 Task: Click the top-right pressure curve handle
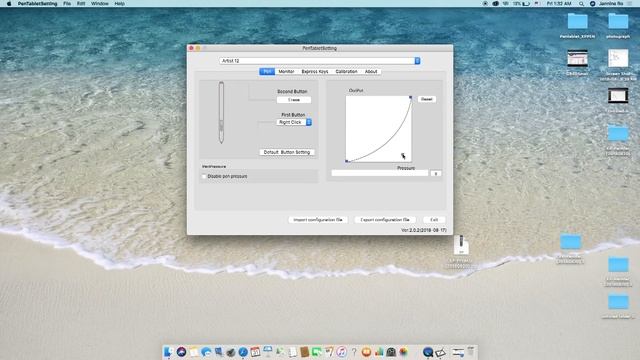(x=411, y=97)
